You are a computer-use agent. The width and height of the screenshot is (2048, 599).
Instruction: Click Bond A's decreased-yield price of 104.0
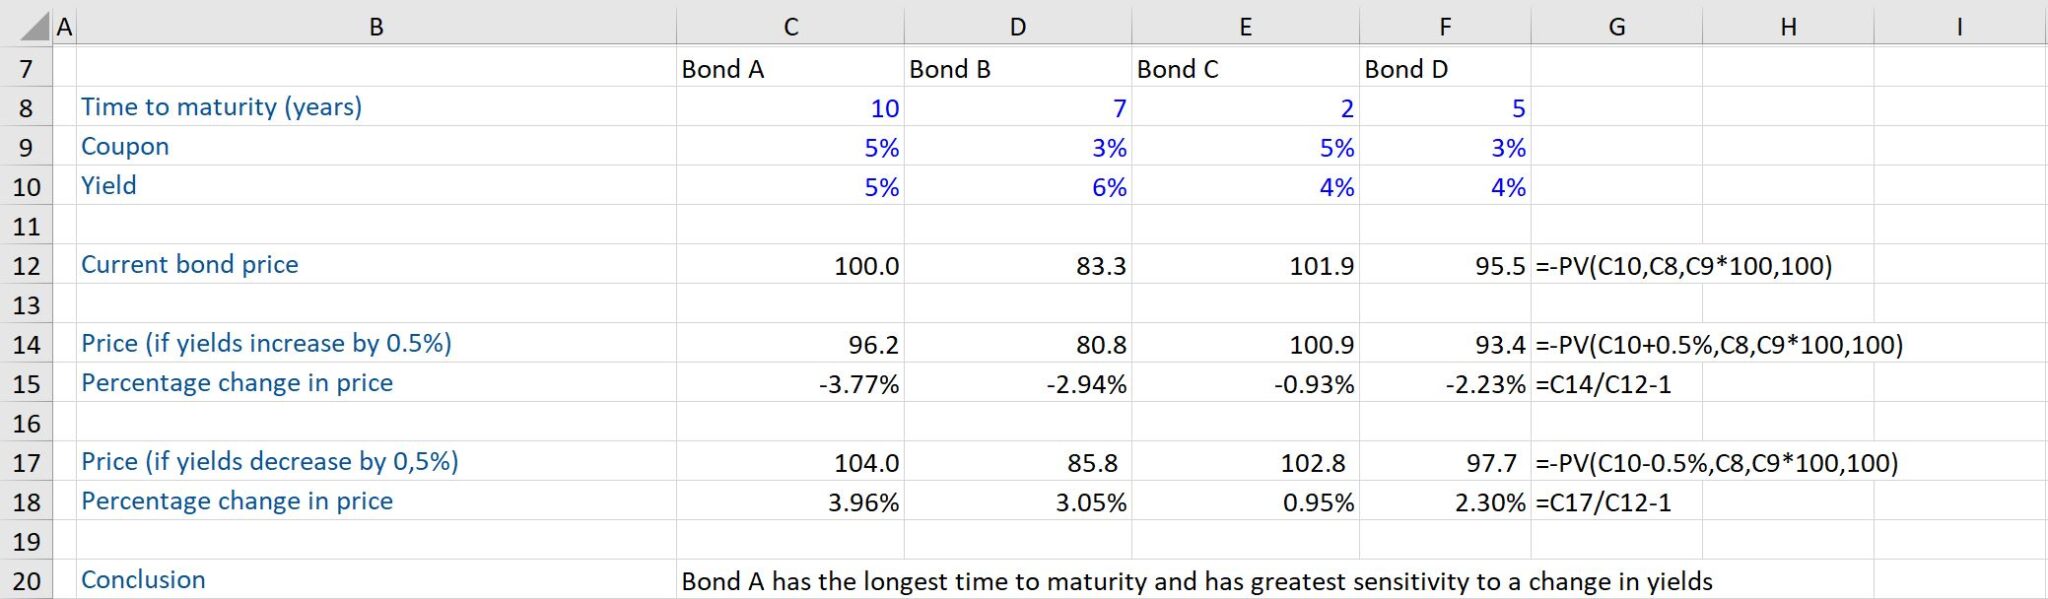tap(860, 462)
